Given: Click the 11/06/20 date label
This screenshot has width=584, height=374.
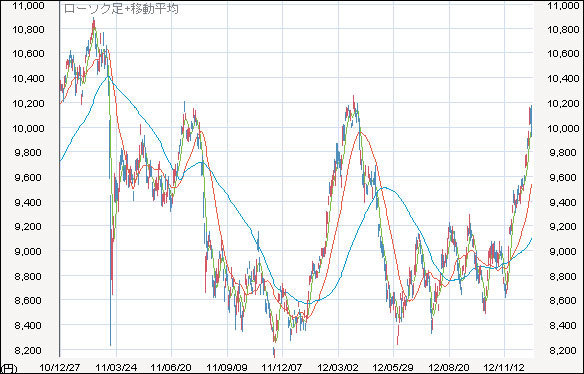Looking at the screenshot, I should pos(171,368).
